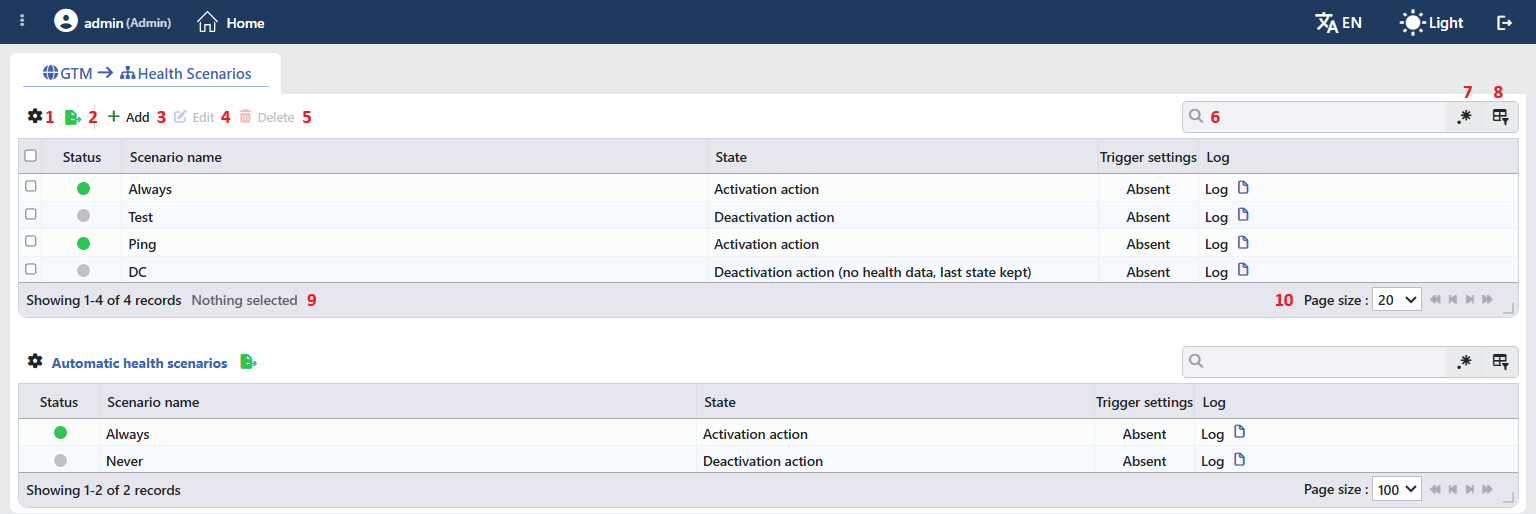
Task: Export the top scenarios table
Action: (73, 117)
